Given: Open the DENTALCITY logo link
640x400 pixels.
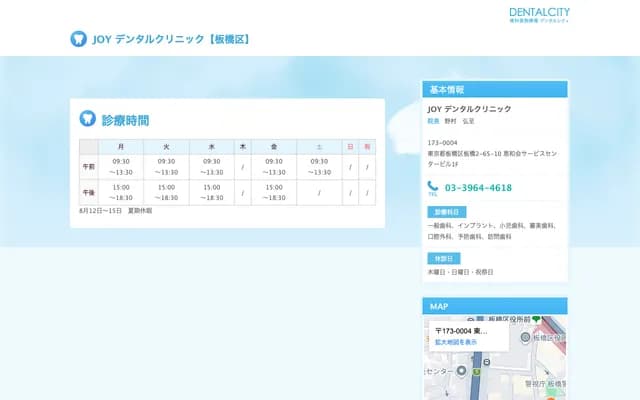Looking at the screenshot, I should point(539,15).
